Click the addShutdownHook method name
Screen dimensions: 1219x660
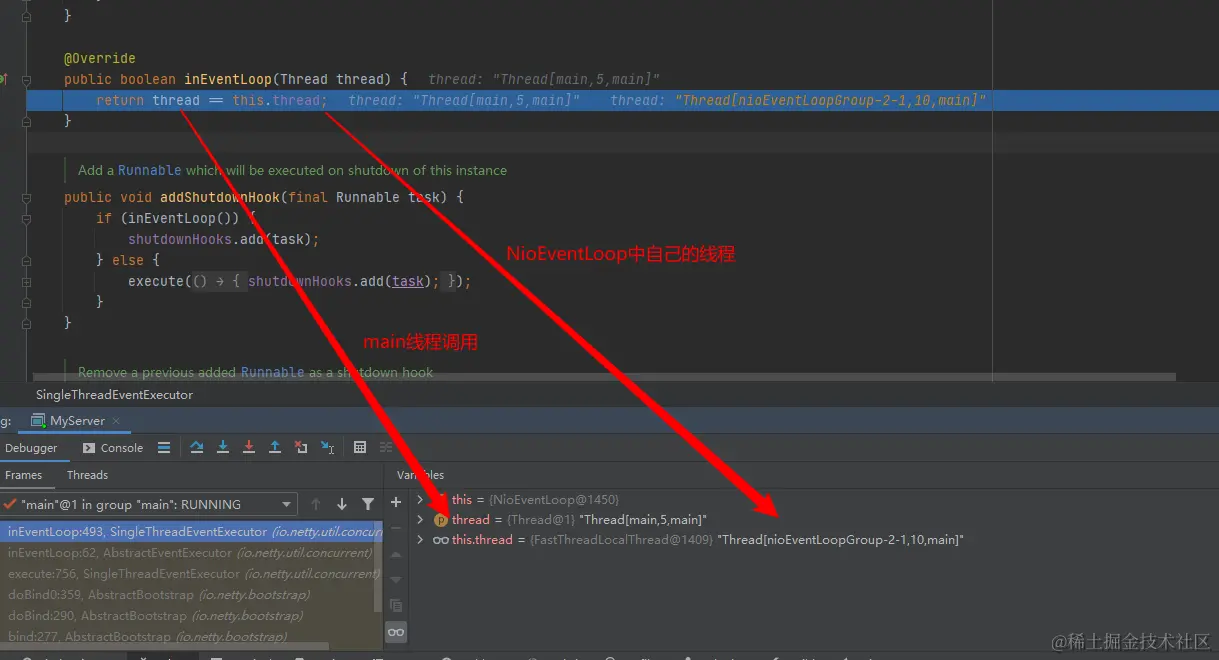[220, 197]
